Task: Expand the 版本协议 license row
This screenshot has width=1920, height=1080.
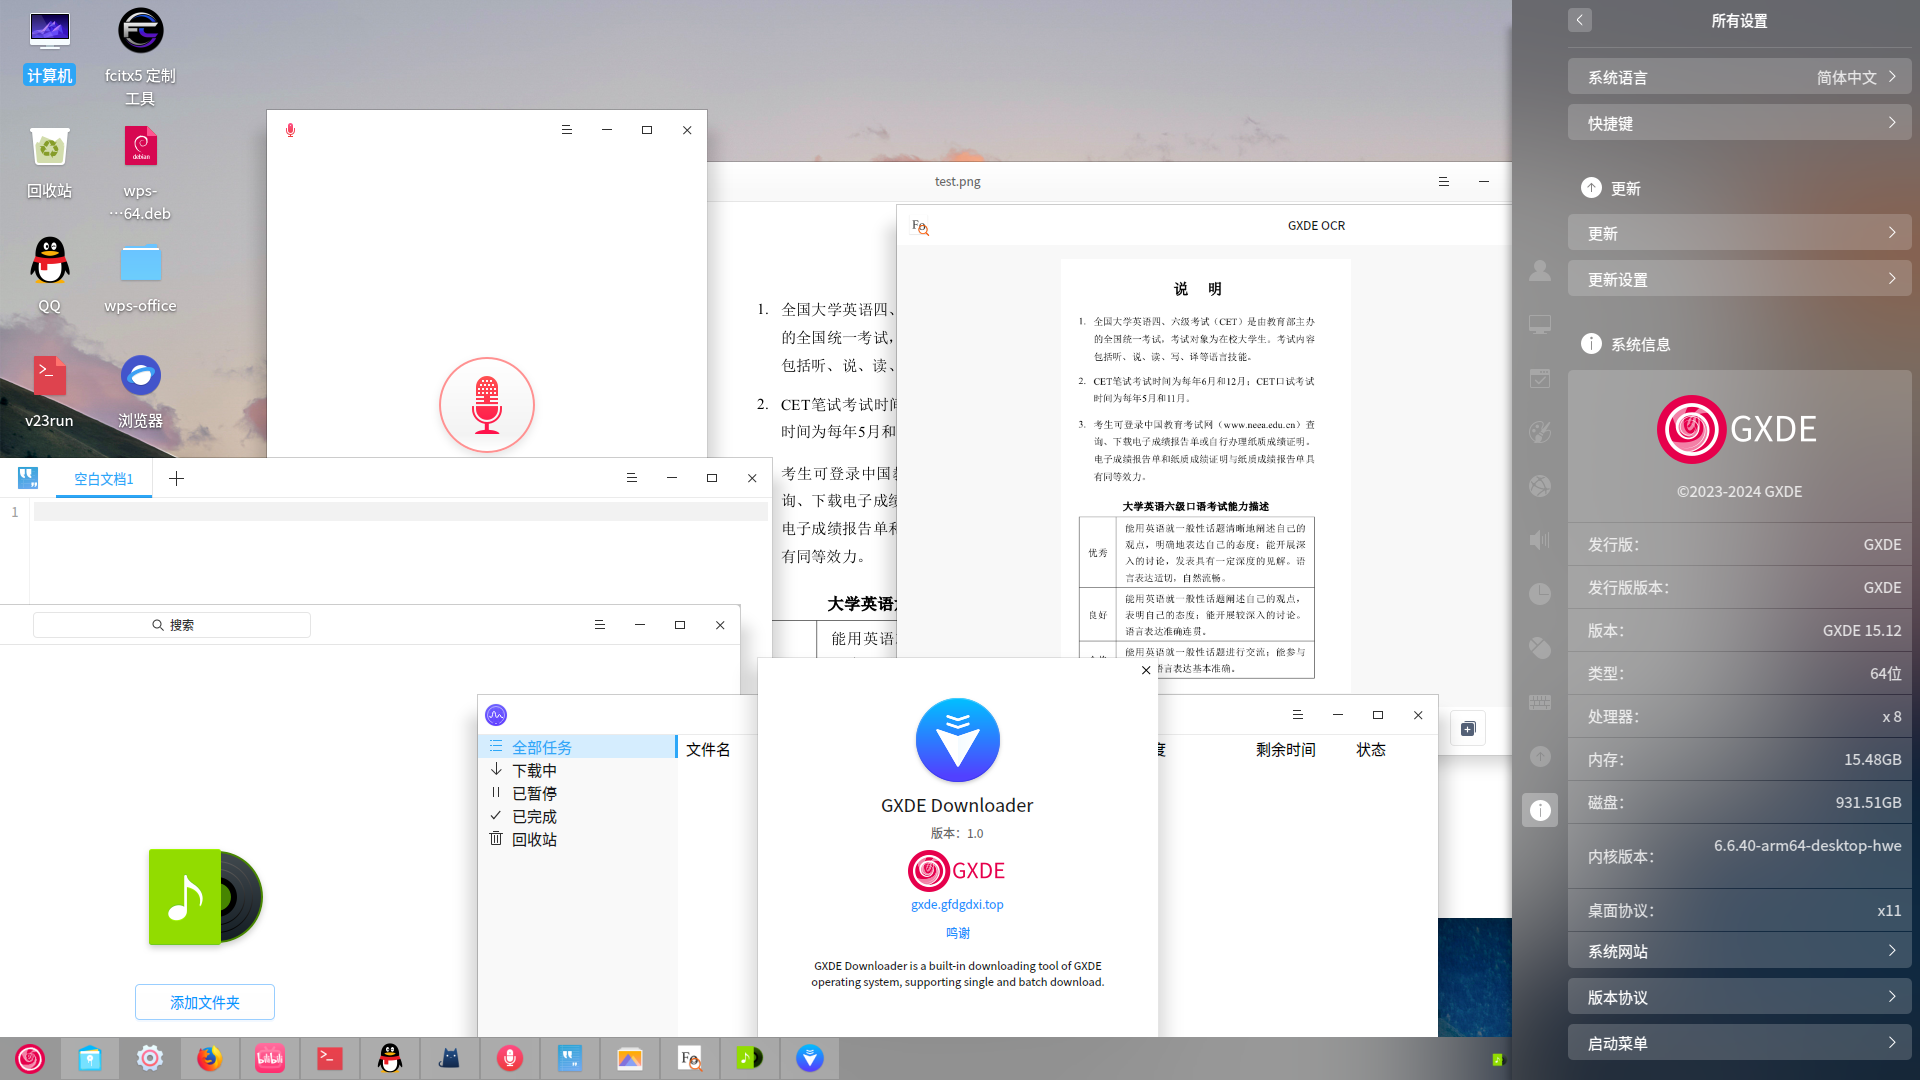Action: [1740, 997]
